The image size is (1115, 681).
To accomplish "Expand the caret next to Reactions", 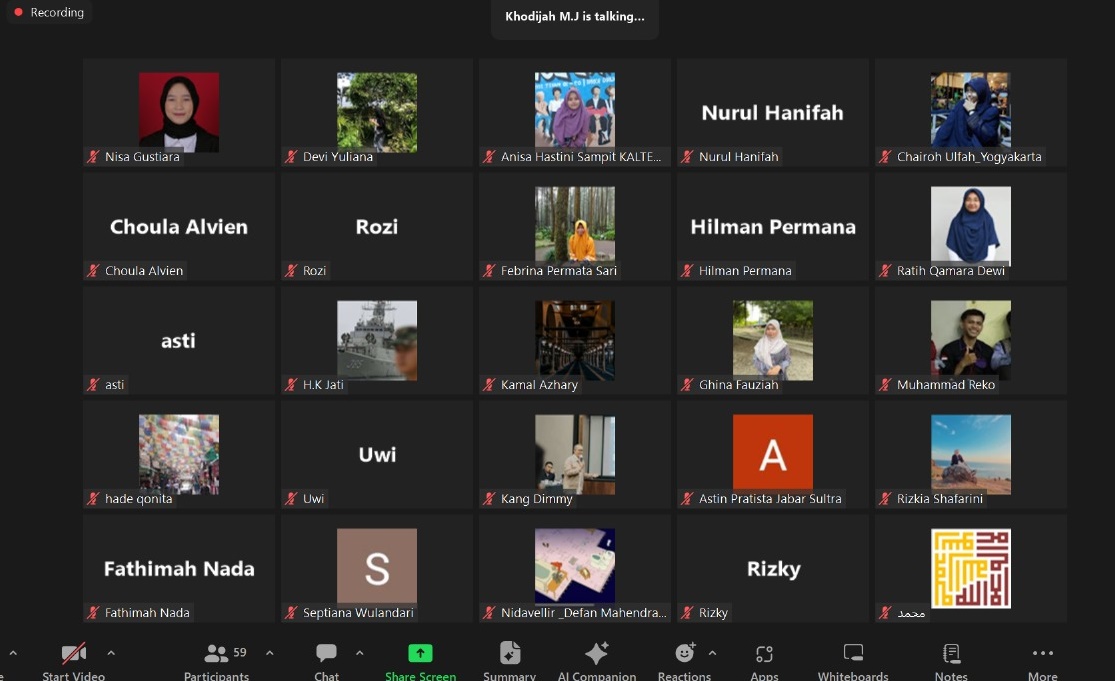I will coord(712,653).
